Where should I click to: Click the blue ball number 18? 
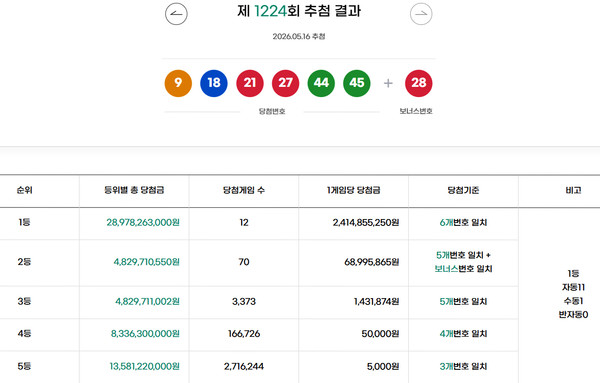(x=214, y=83)
